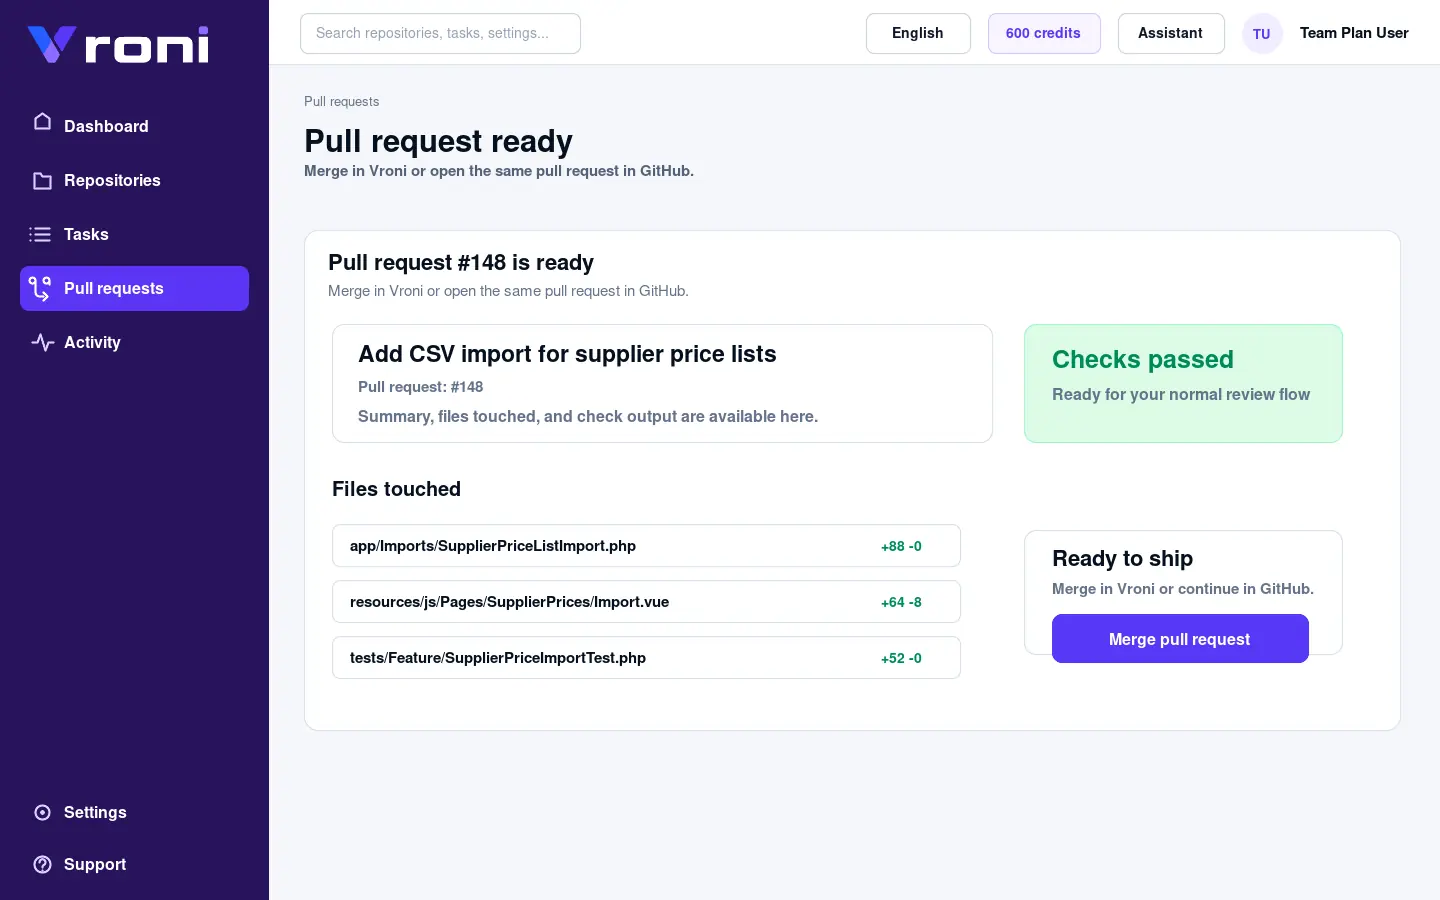Focus the search repositories input field

440,33
